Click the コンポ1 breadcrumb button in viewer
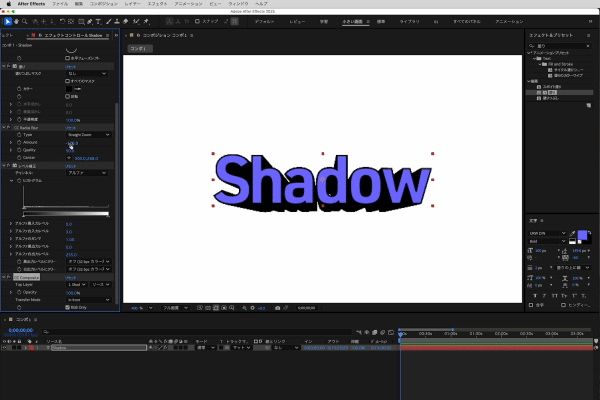Screen dimensions: 600x400 [140, 48]
